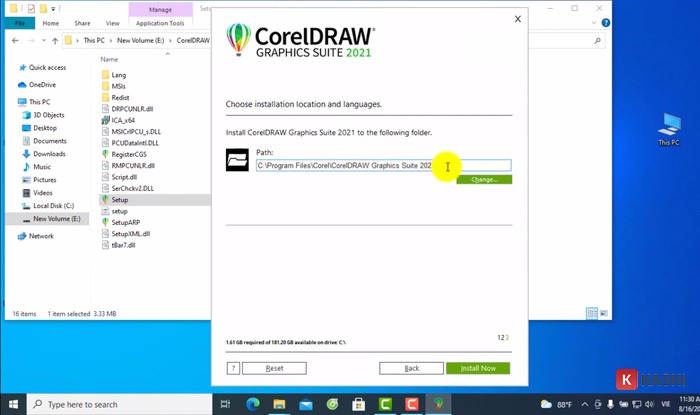
Task: Click the Type here to search box
Action: tap(110, 404)
